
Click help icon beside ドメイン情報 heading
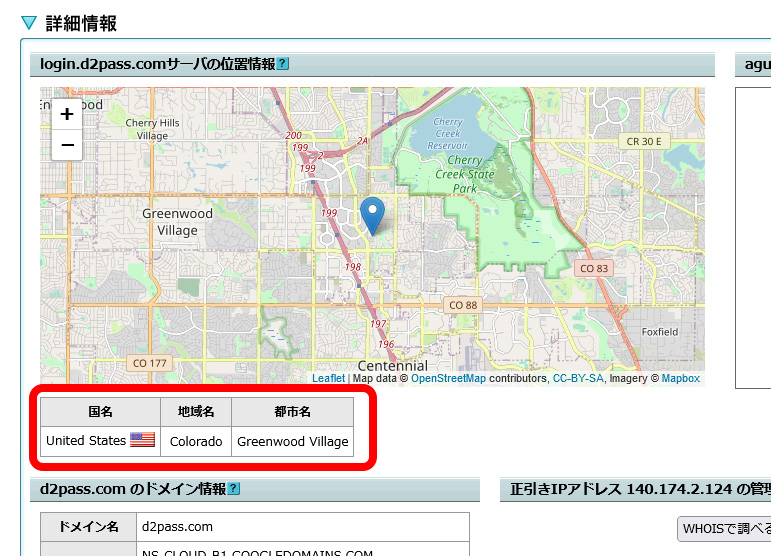tap(233, 489)
